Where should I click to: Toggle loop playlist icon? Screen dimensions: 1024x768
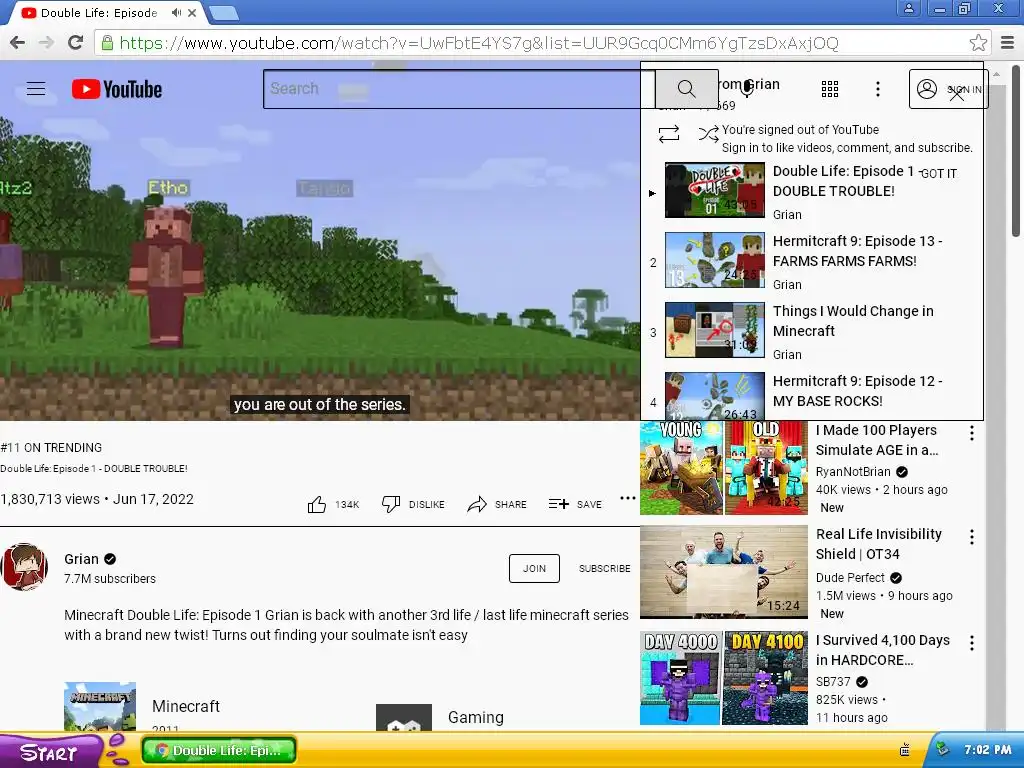pos(669,134)
